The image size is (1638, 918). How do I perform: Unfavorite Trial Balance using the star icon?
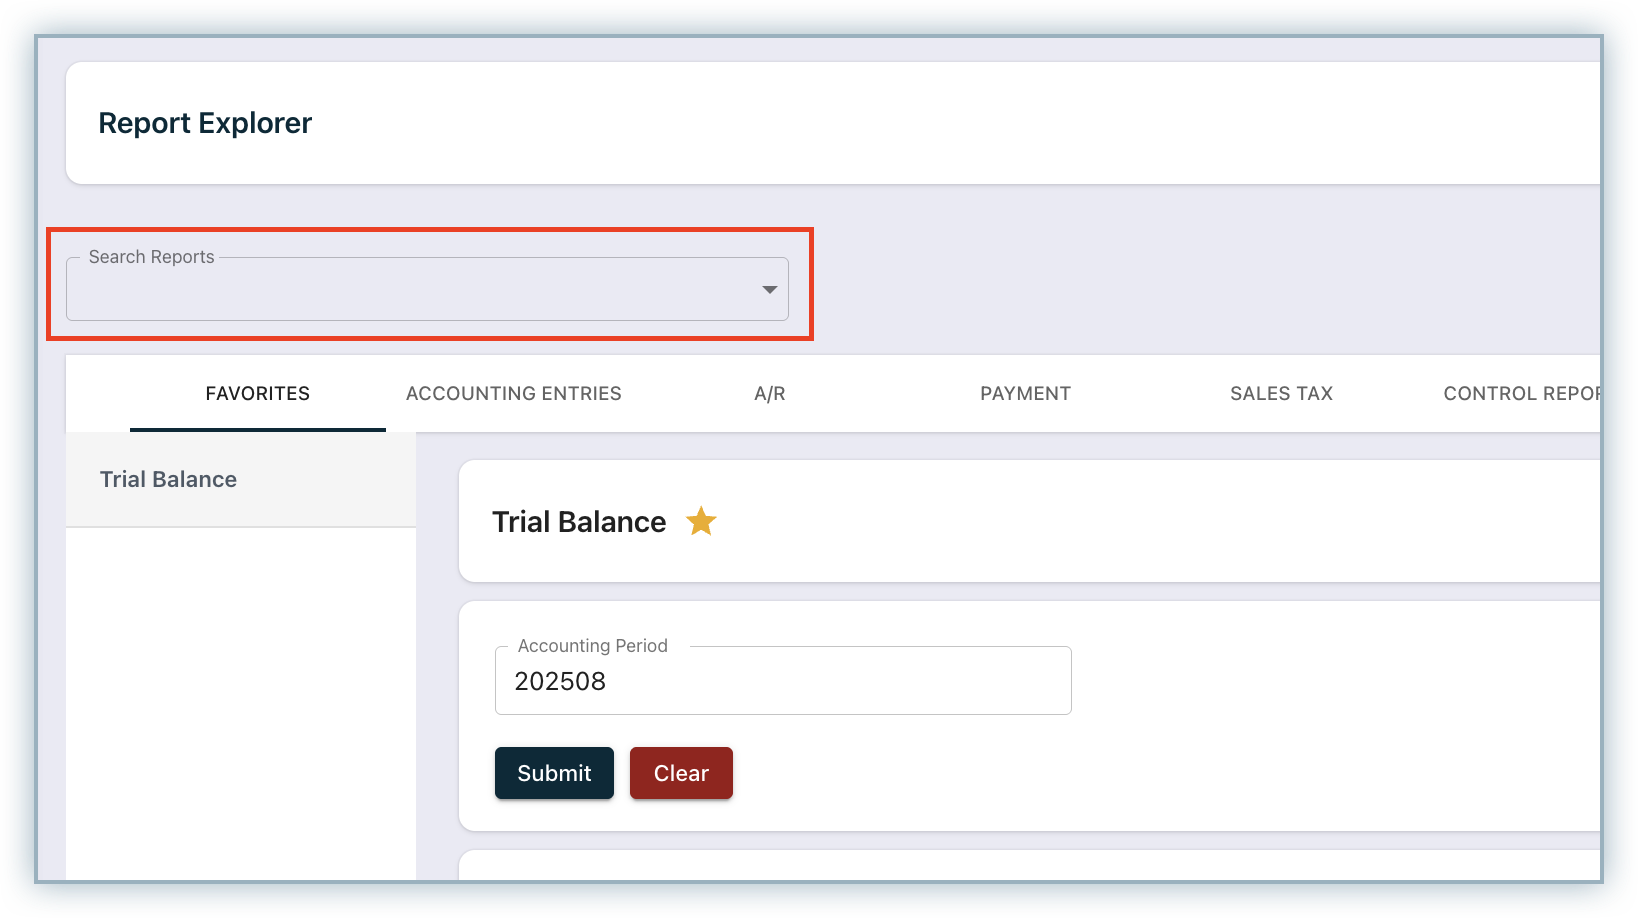701,521
